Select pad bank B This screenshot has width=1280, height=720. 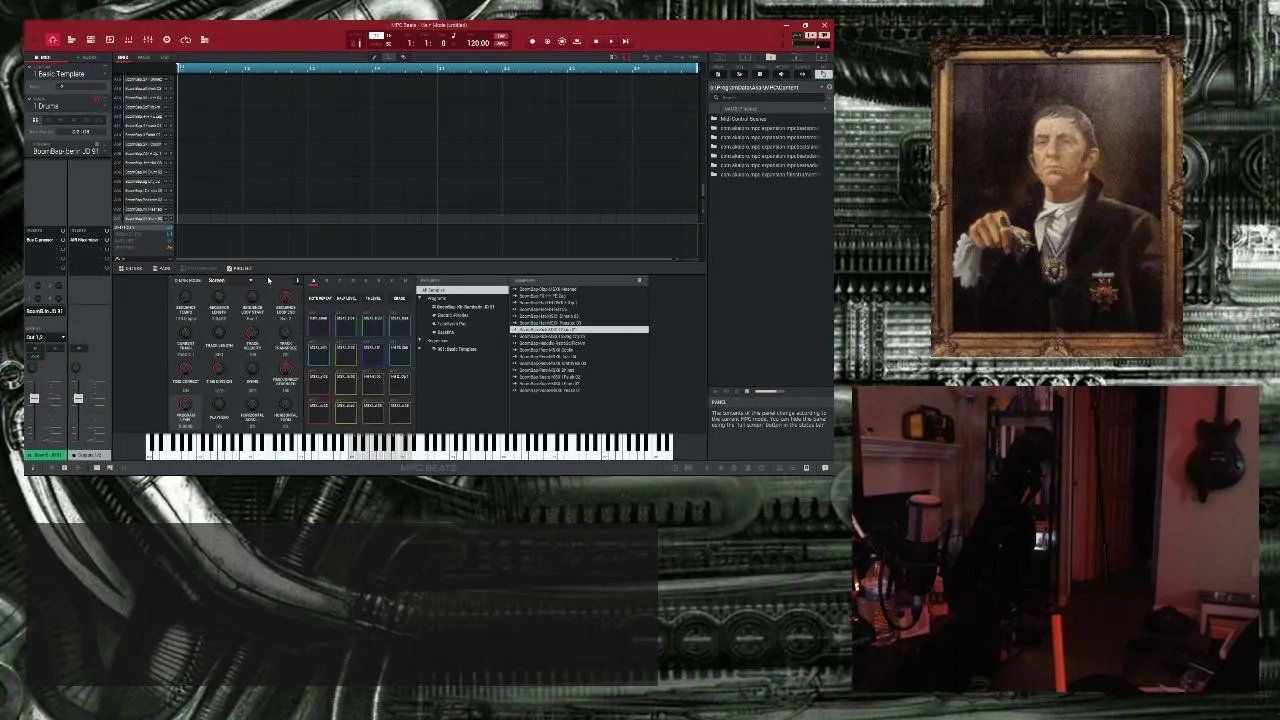pos(326,281)
